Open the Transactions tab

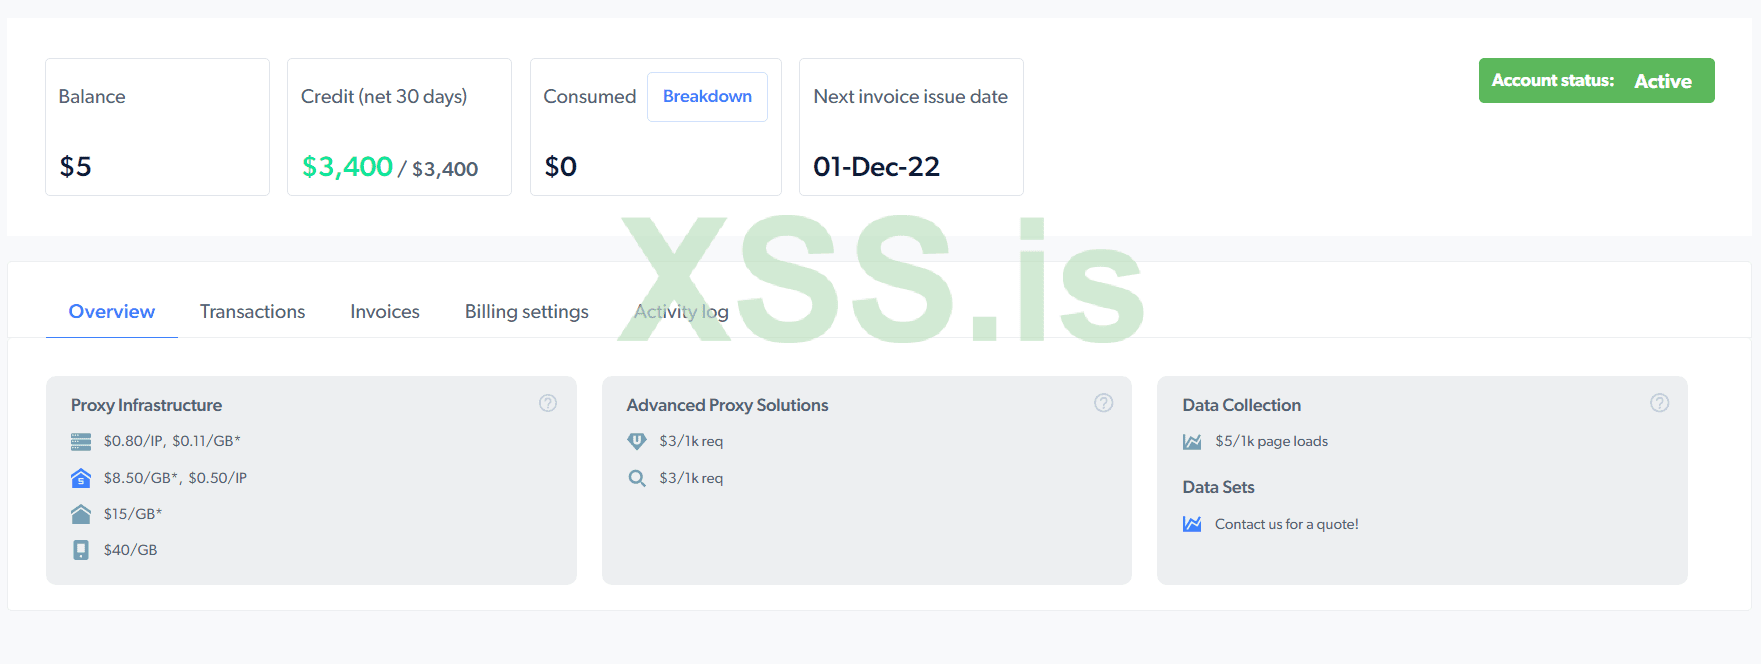pos(252,312)
